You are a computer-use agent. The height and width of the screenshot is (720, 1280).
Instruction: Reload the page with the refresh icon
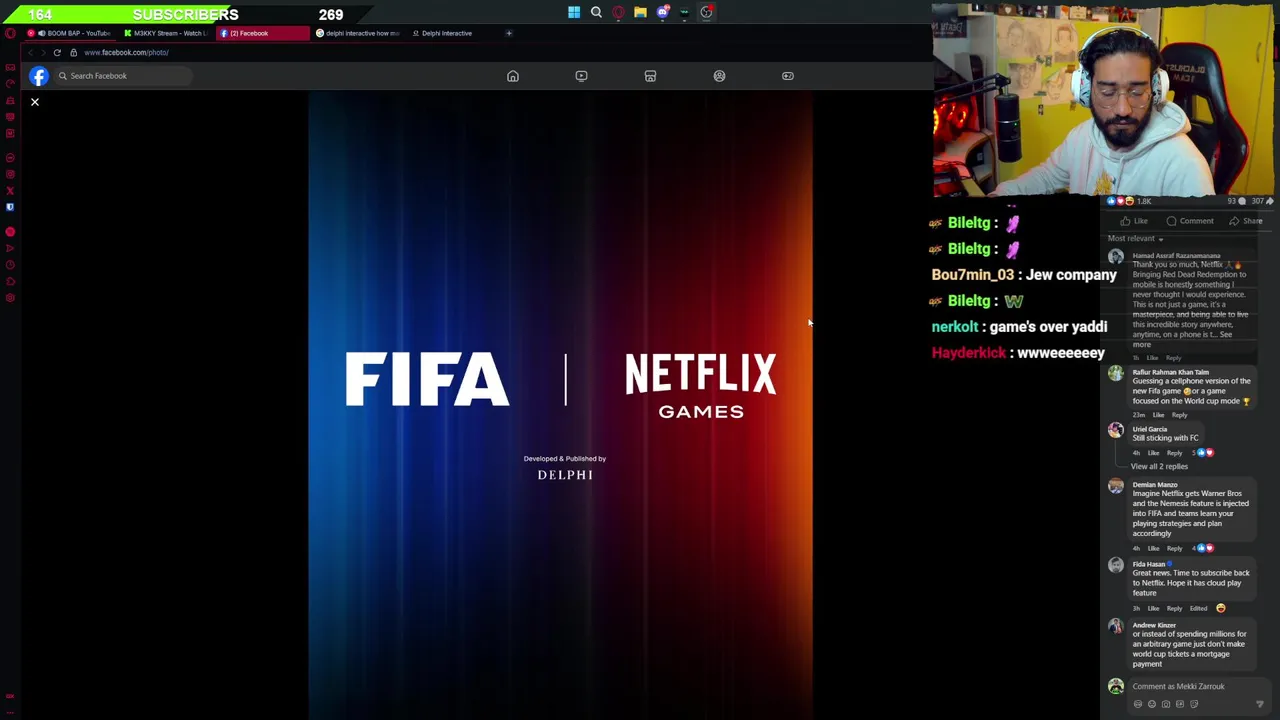click(57, 52)
